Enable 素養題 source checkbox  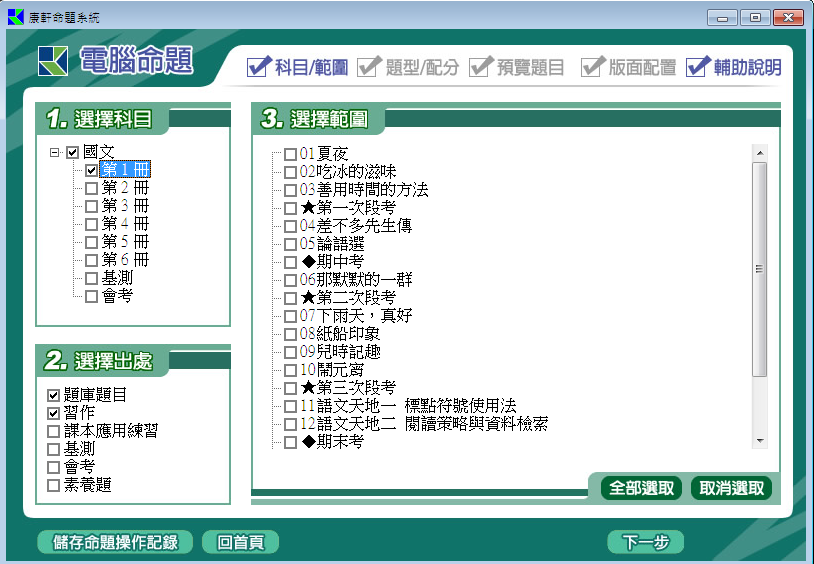point(53,485)
